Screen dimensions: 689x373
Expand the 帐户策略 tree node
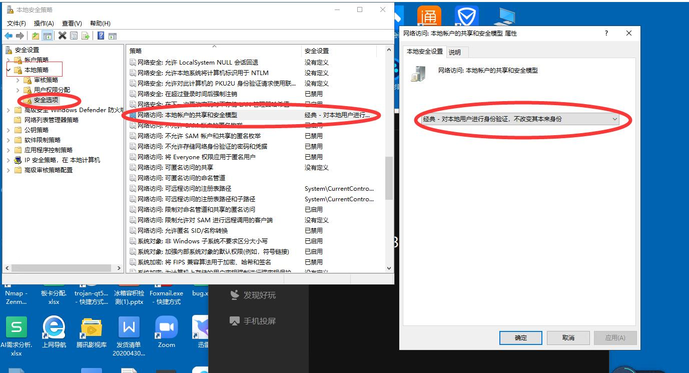(8, 60)
